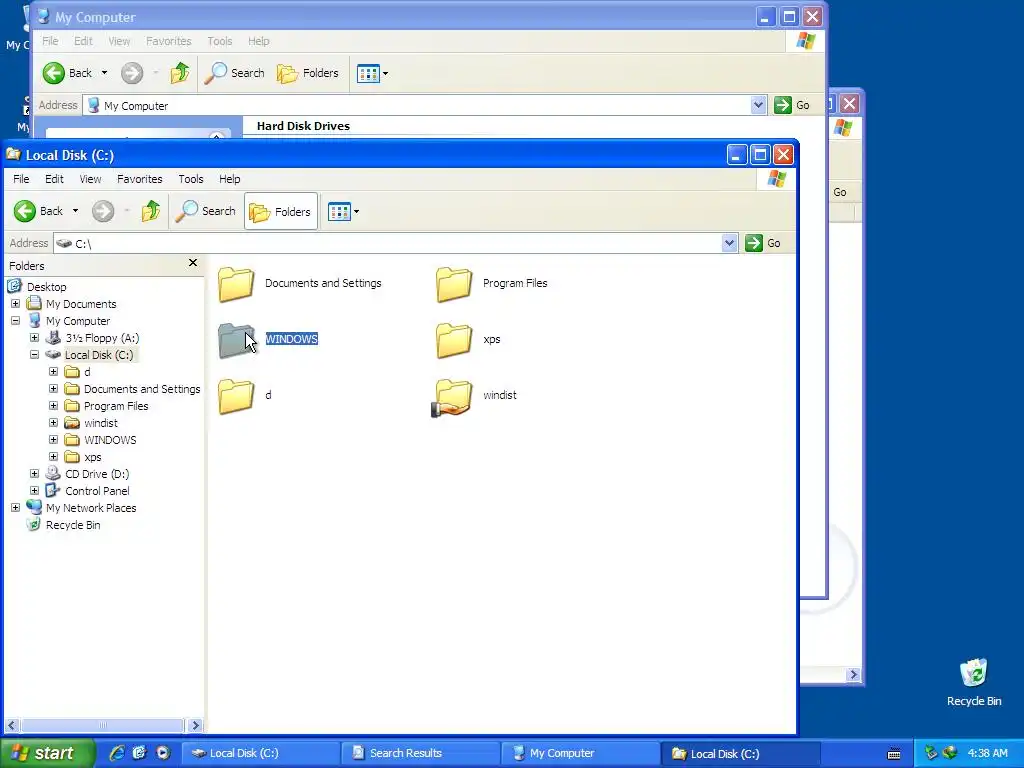The image size is (1024, 768).
Task: Open File menu in Local Disk window
Action: [x=21, y=179]
